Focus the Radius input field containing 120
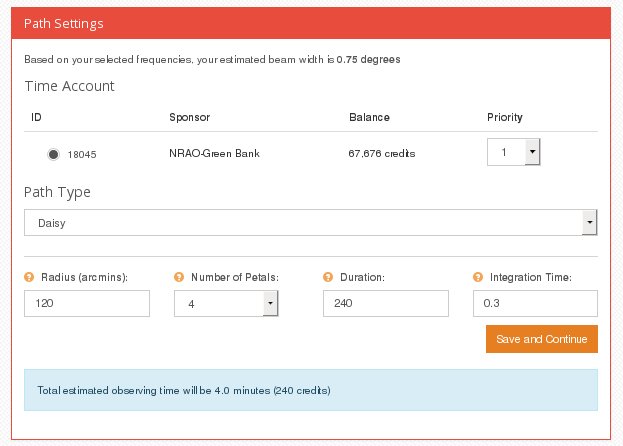The image size is (623, 446). coord(87,303)
